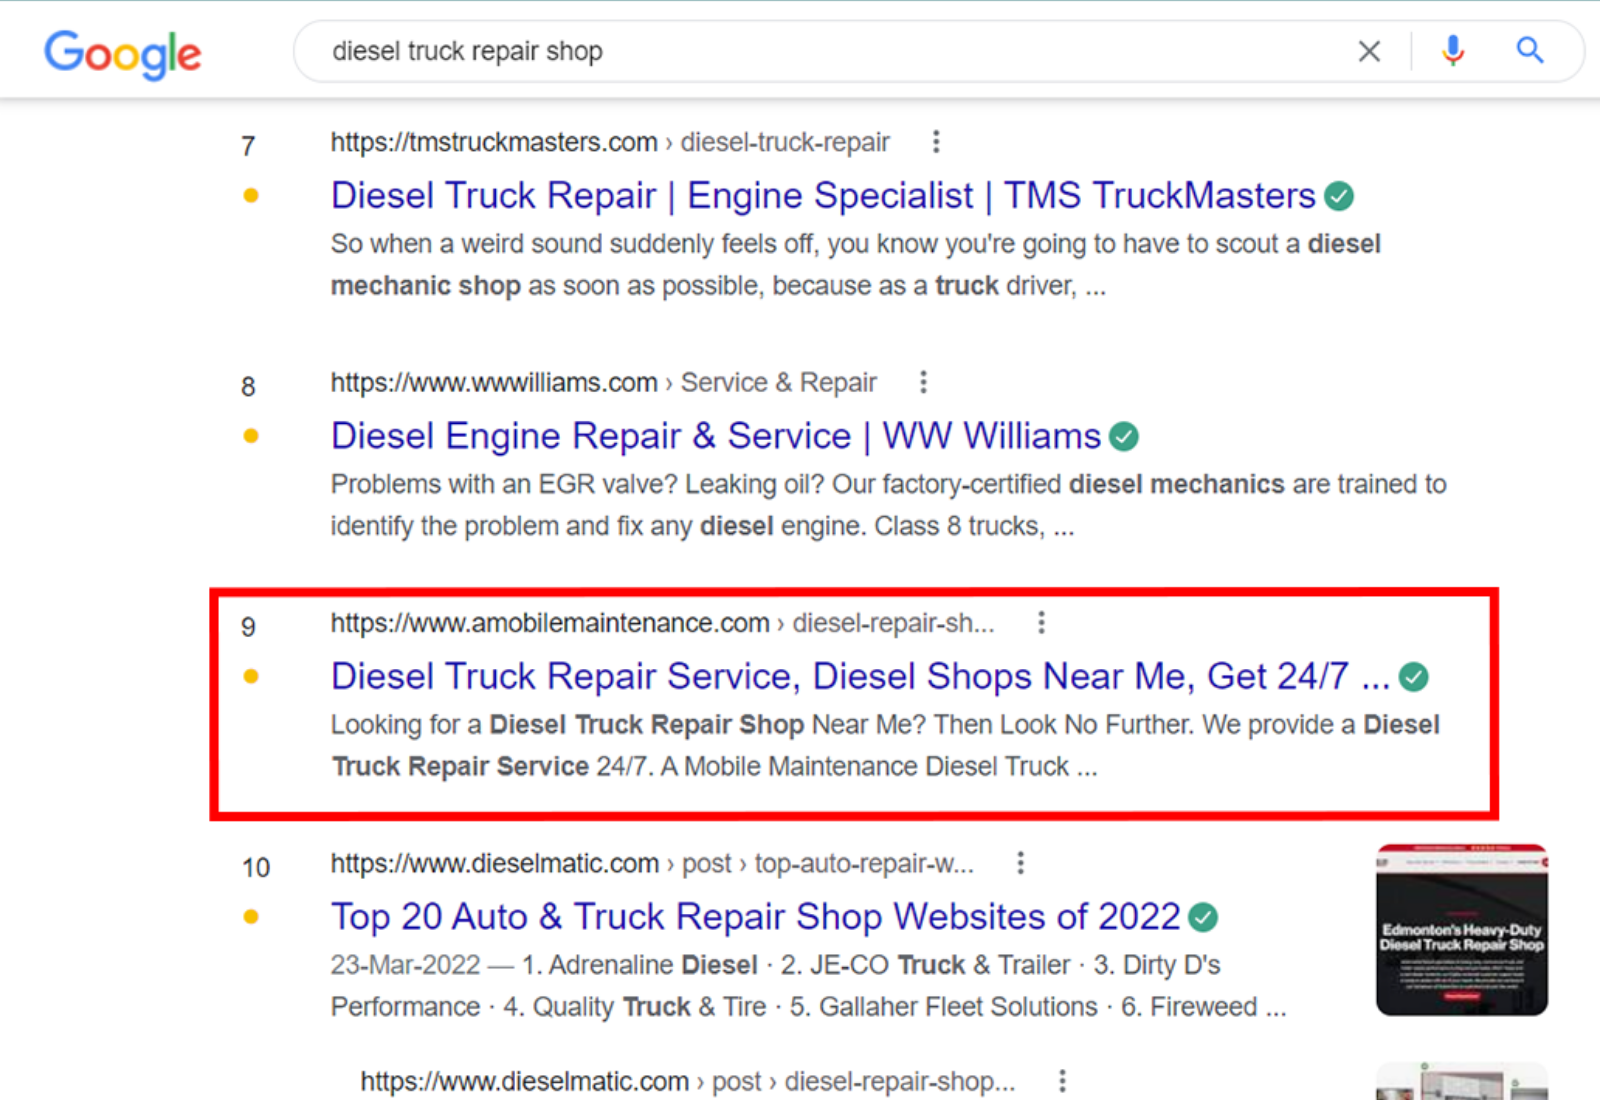
Task: Click the yellow bullet next to result 7
Action: [x=250, y=196]
